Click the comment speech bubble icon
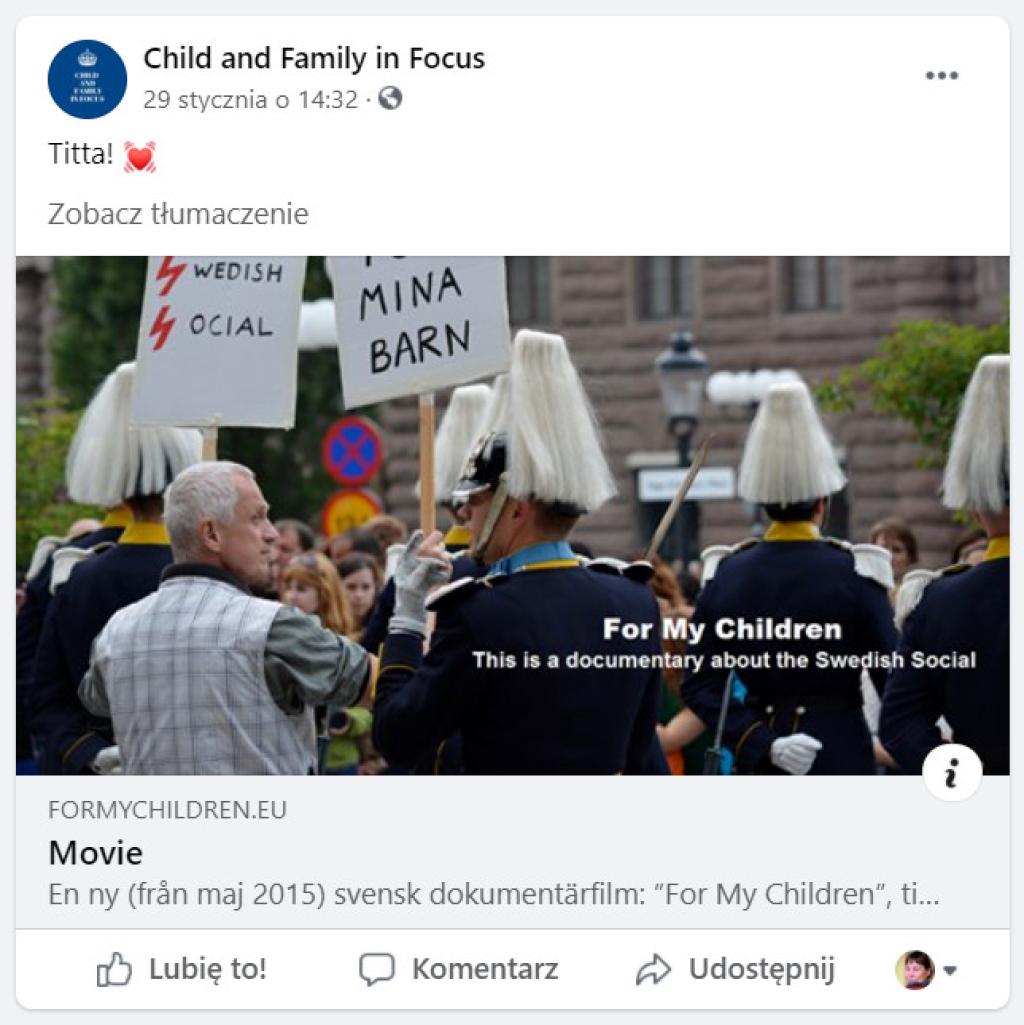The height and width of the screenshot is (1025, 1024). [377, 969]
